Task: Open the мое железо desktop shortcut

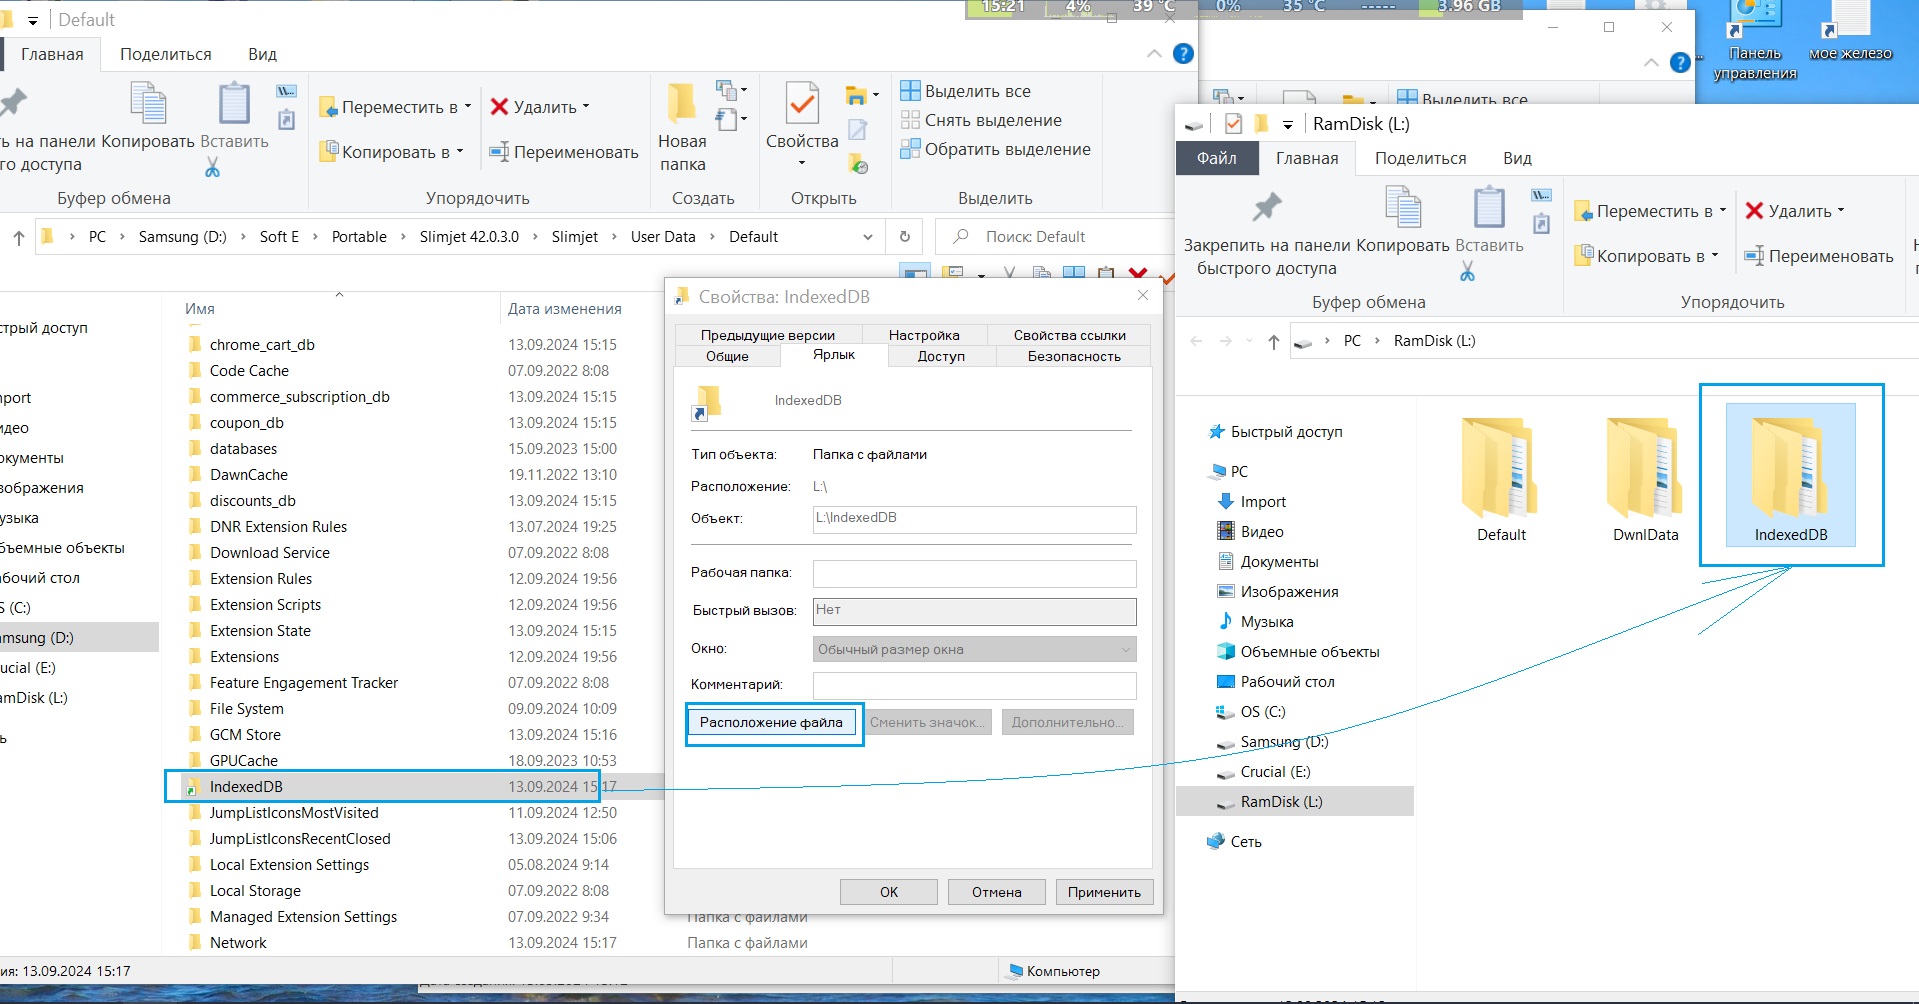Action: click(x=1850, y=31)
